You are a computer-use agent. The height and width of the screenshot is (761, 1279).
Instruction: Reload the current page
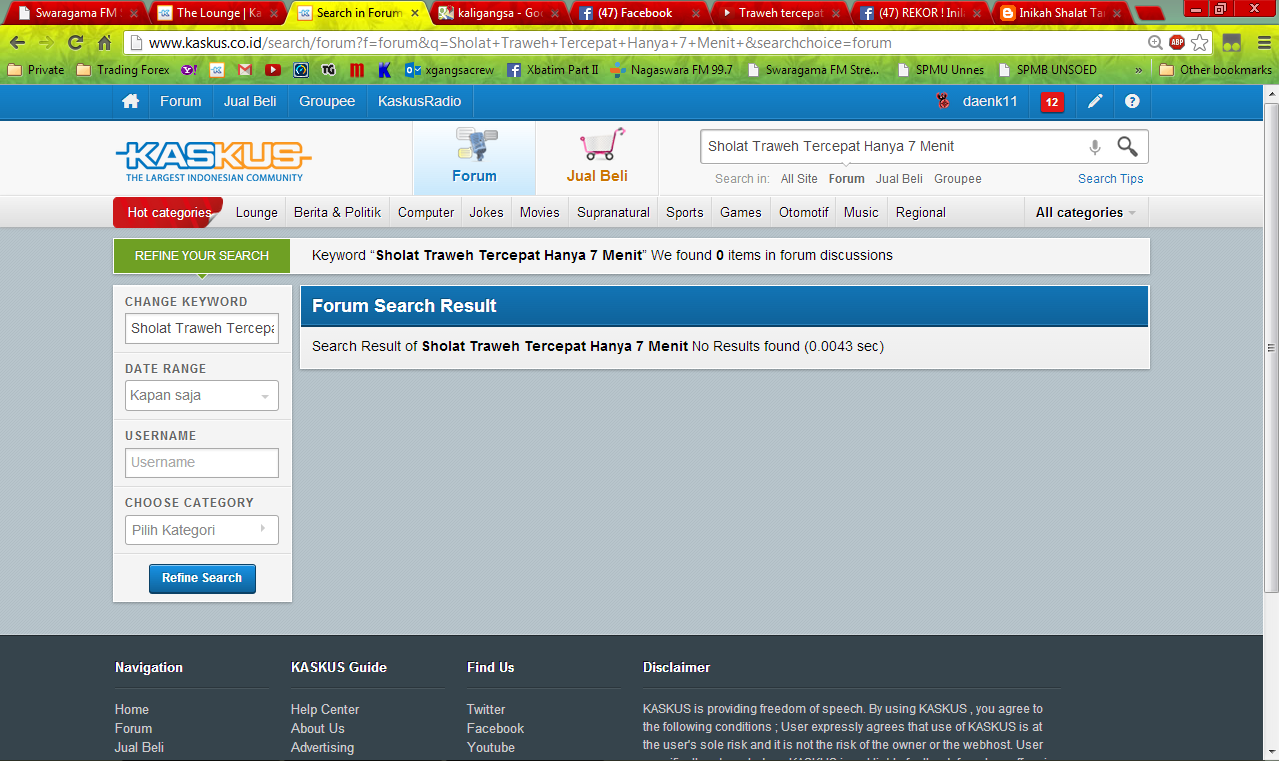(75, 43)
